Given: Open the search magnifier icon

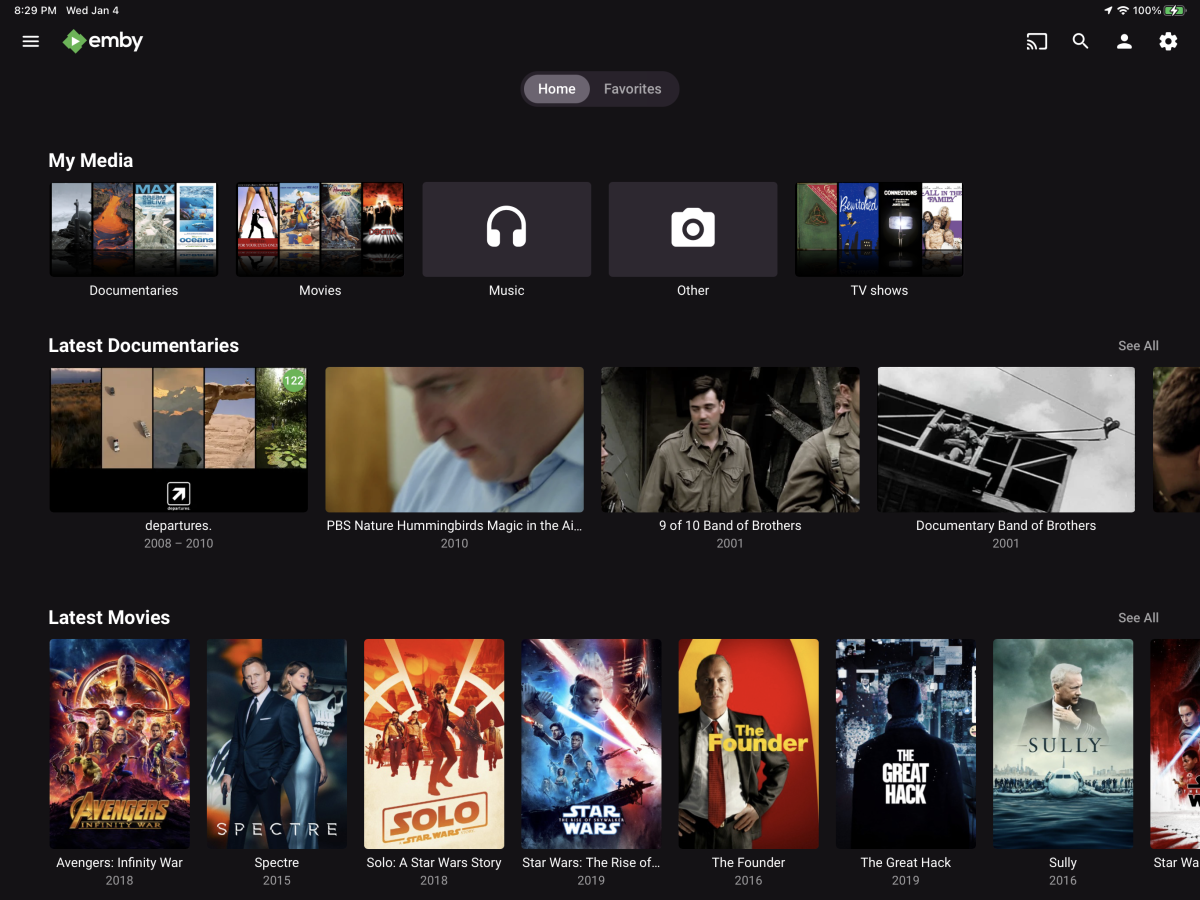Looking at the screenshot, I should (x=1080, y=42).
